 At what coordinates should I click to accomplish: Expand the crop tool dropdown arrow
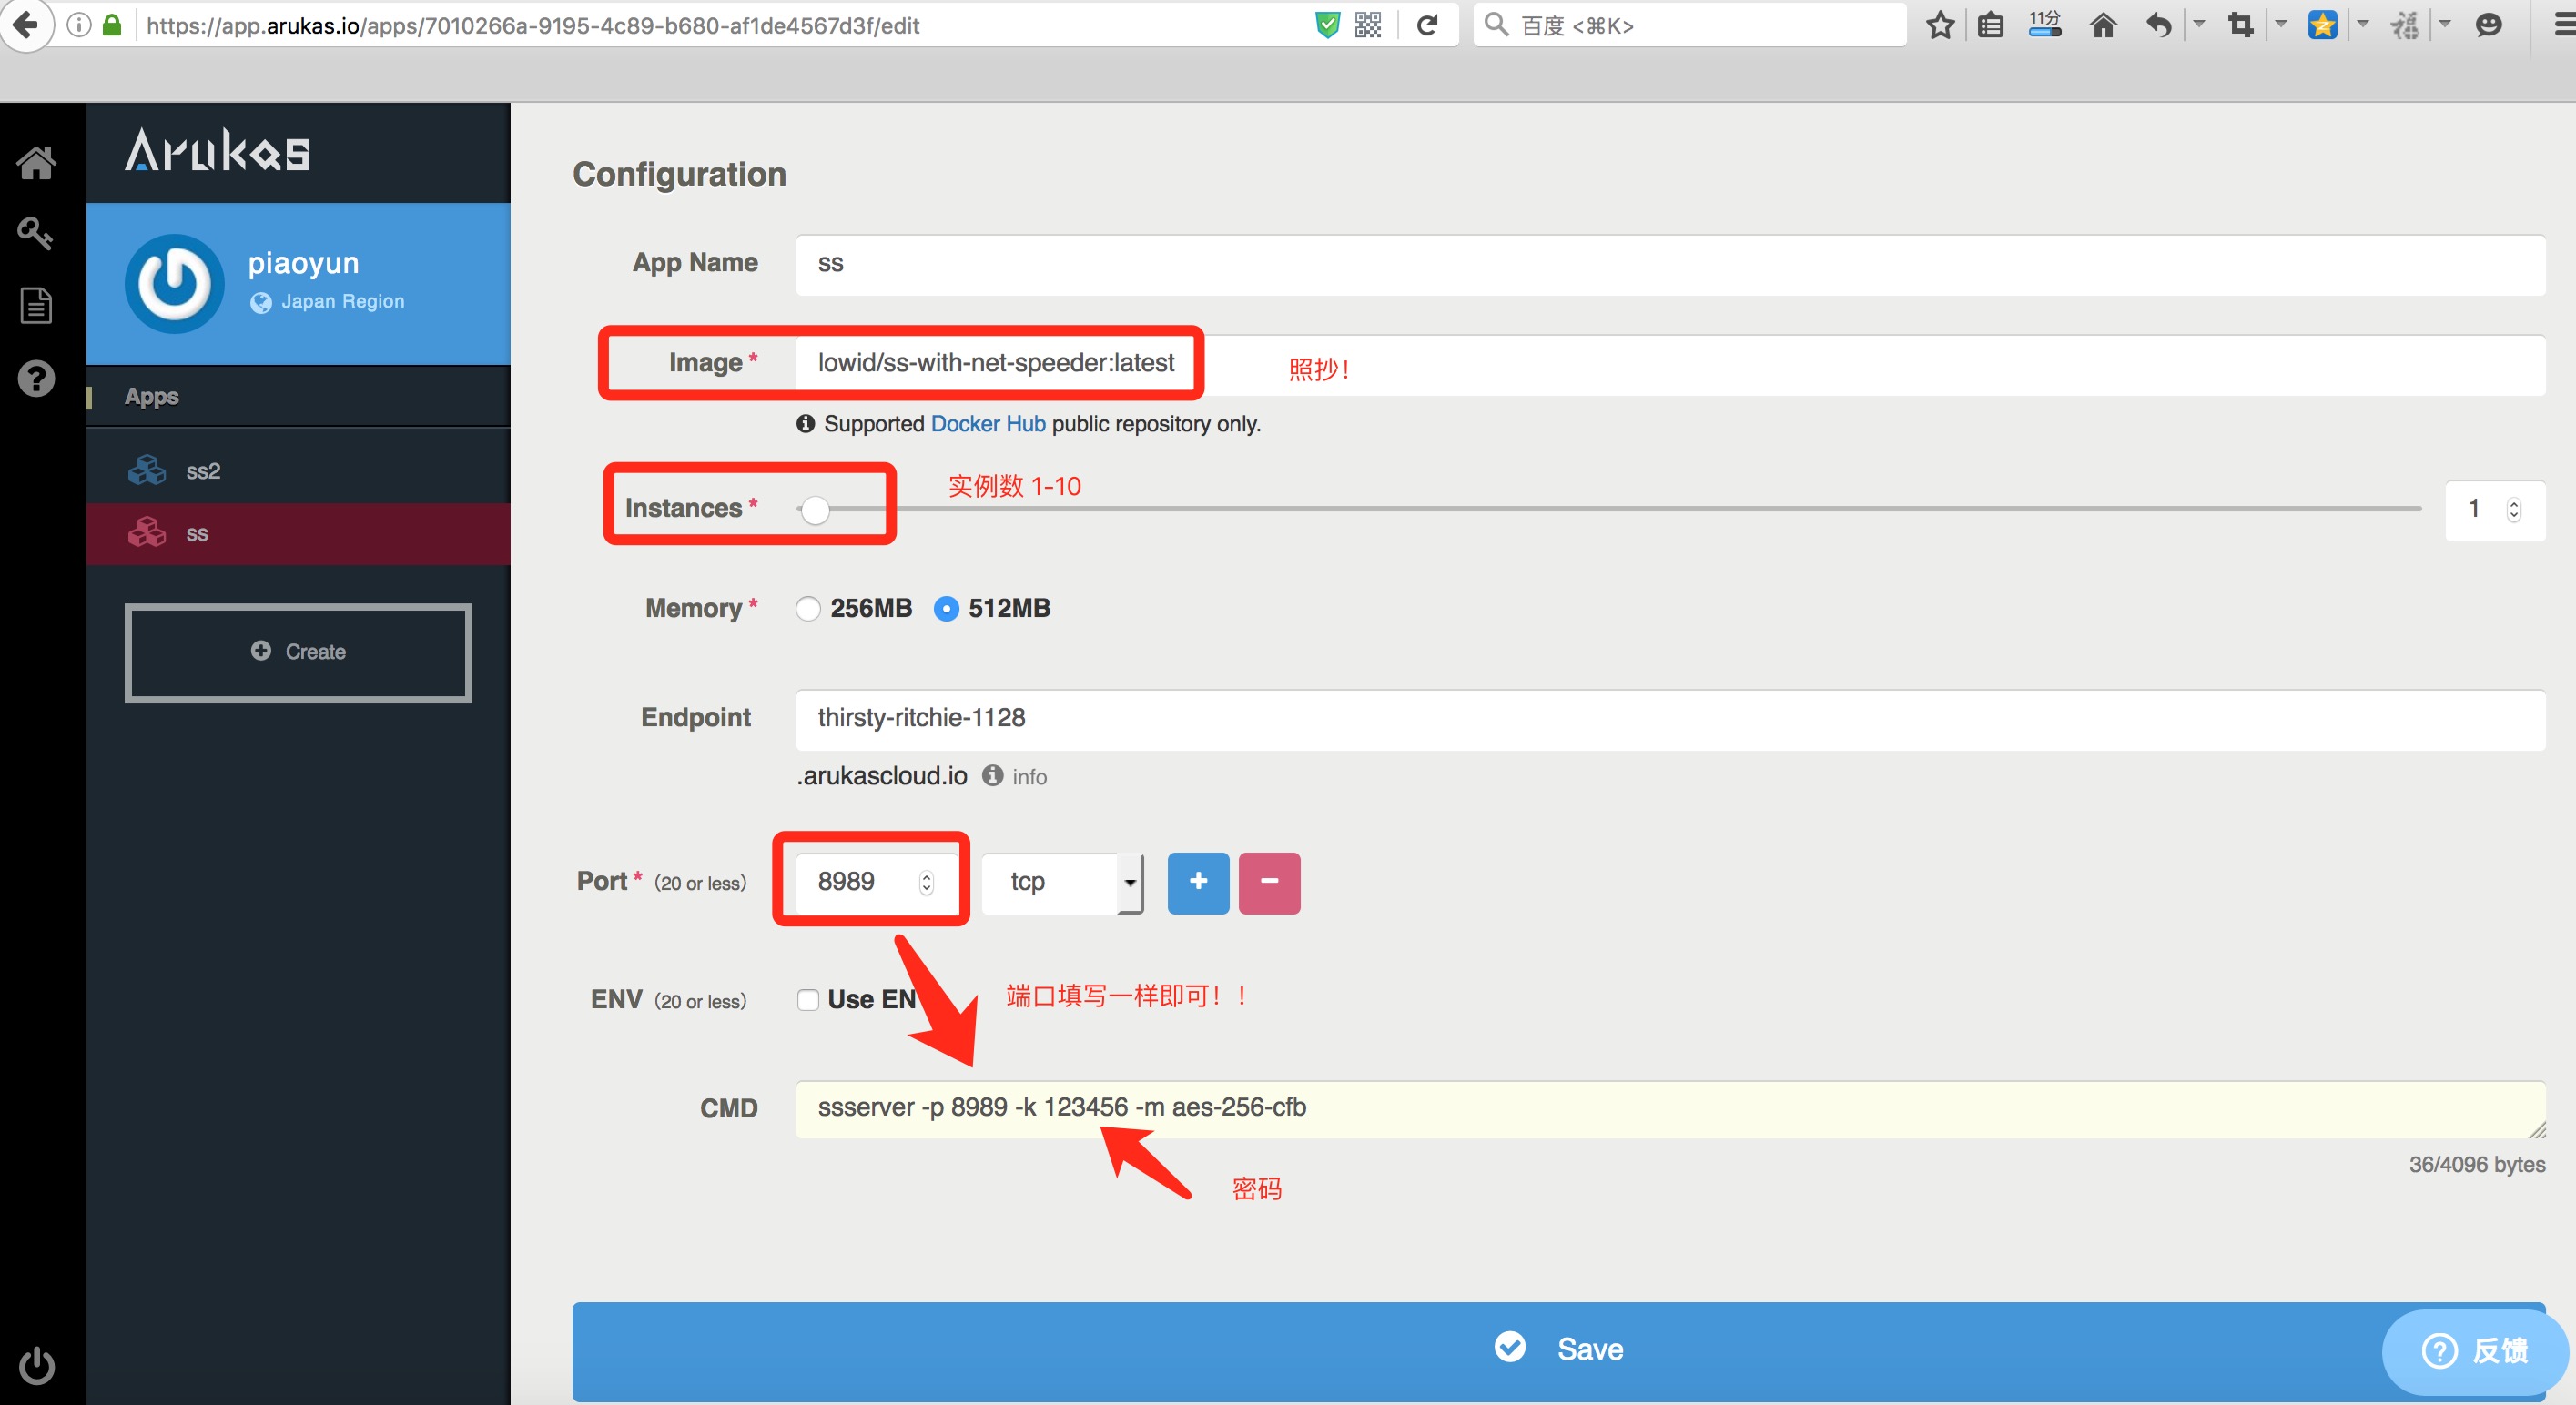[2281, 24]
